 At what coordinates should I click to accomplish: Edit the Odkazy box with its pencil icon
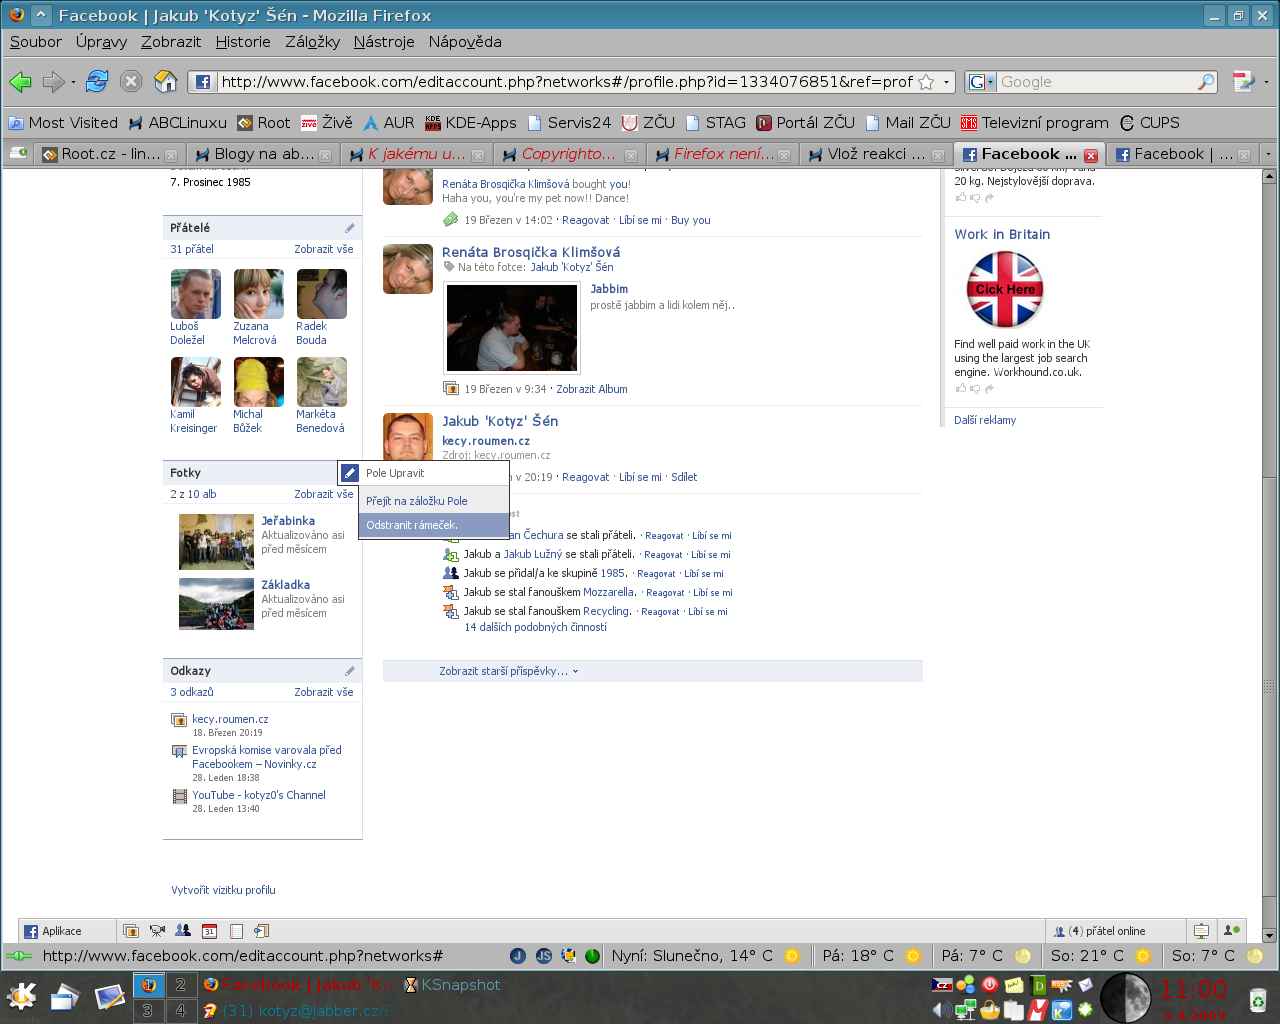click(x=350, y=671)
